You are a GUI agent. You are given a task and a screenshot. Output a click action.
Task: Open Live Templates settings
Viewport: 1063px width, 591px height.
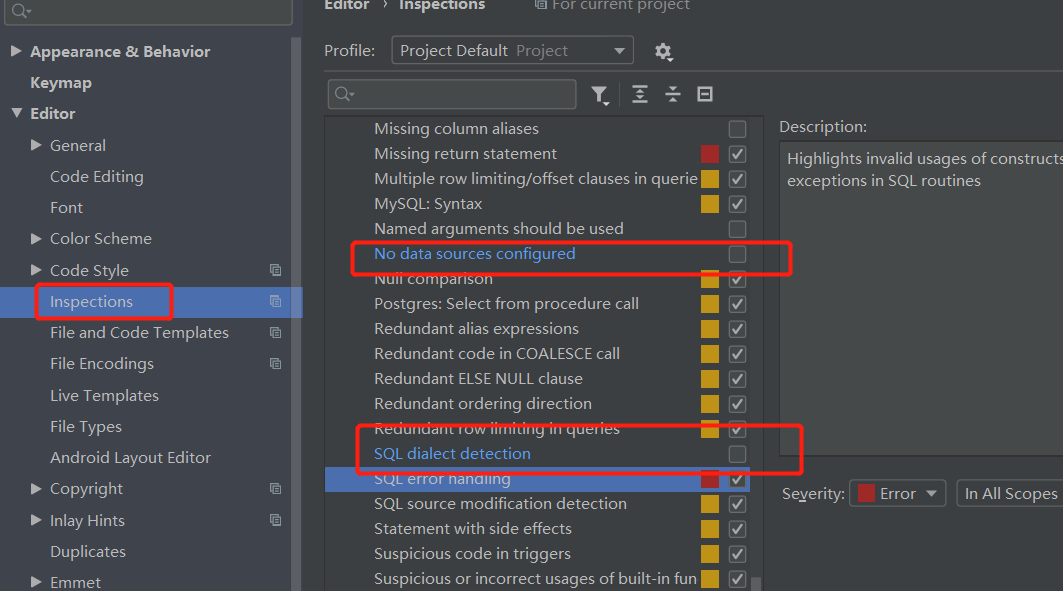pyautogui.click(x=104, y=395)
